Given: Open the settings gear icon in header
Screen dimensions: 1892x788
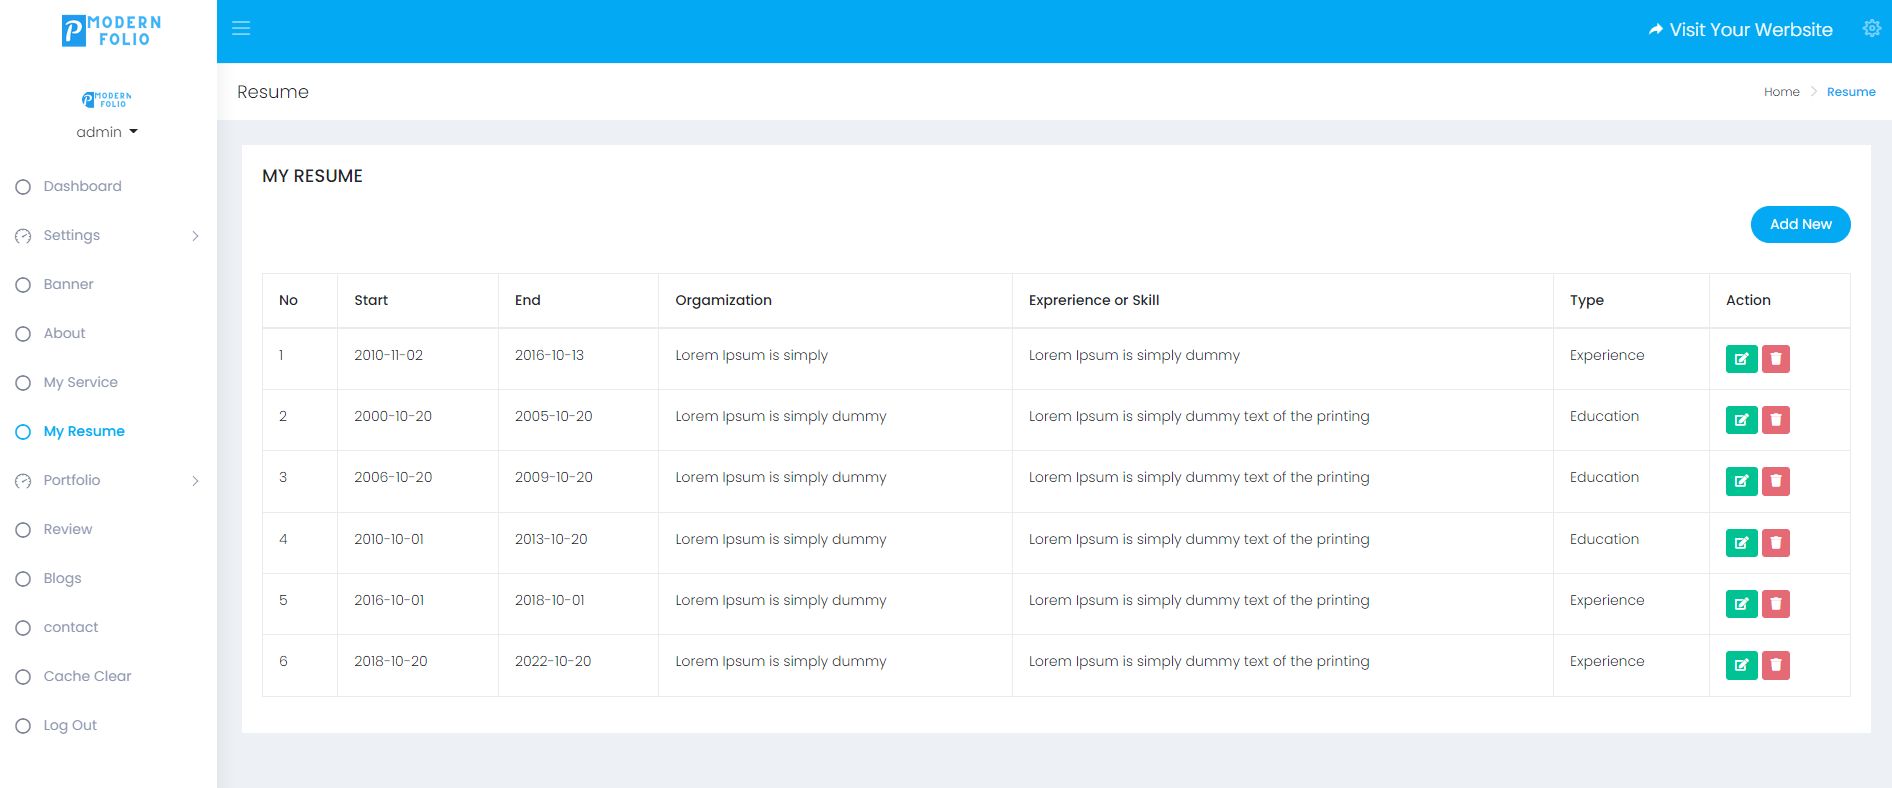Looking at the screenshot, I should pyautogui.click(x=1871, y=29).
